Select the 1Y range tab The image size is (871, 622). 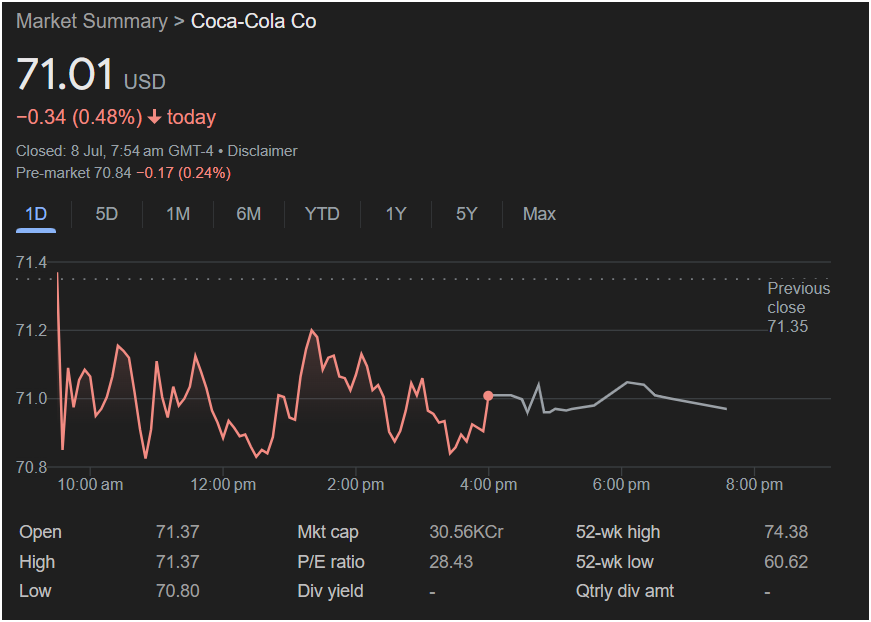pyautogui.click(x=396, y=214)
